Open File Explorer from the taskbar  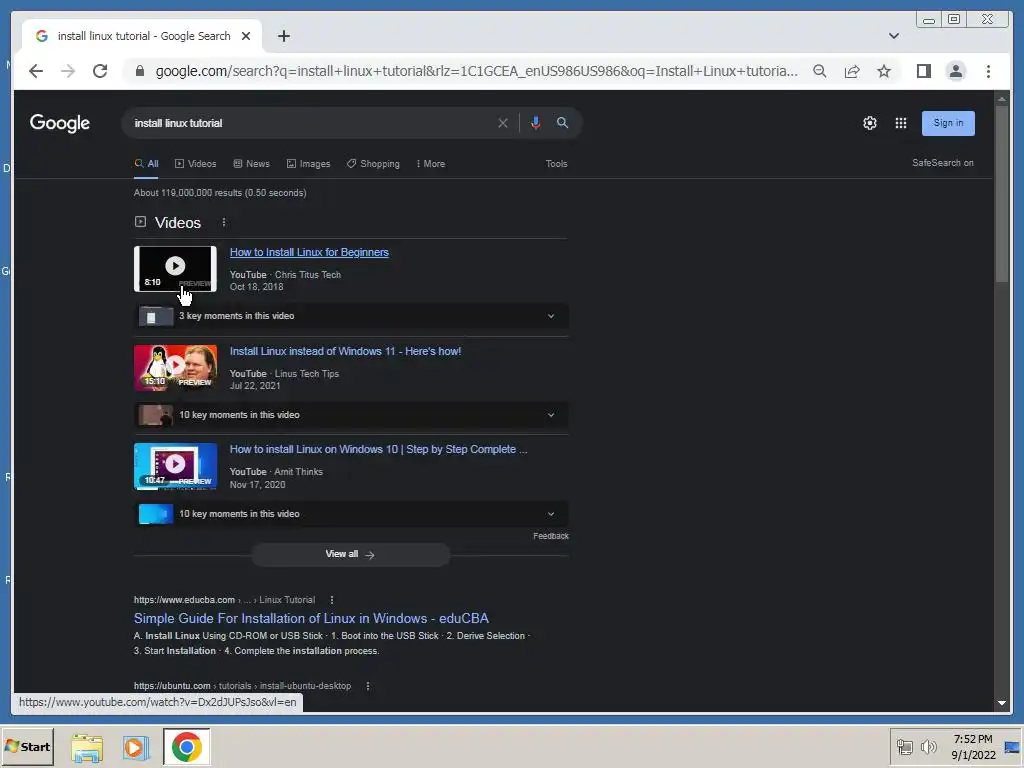[87, 747]
